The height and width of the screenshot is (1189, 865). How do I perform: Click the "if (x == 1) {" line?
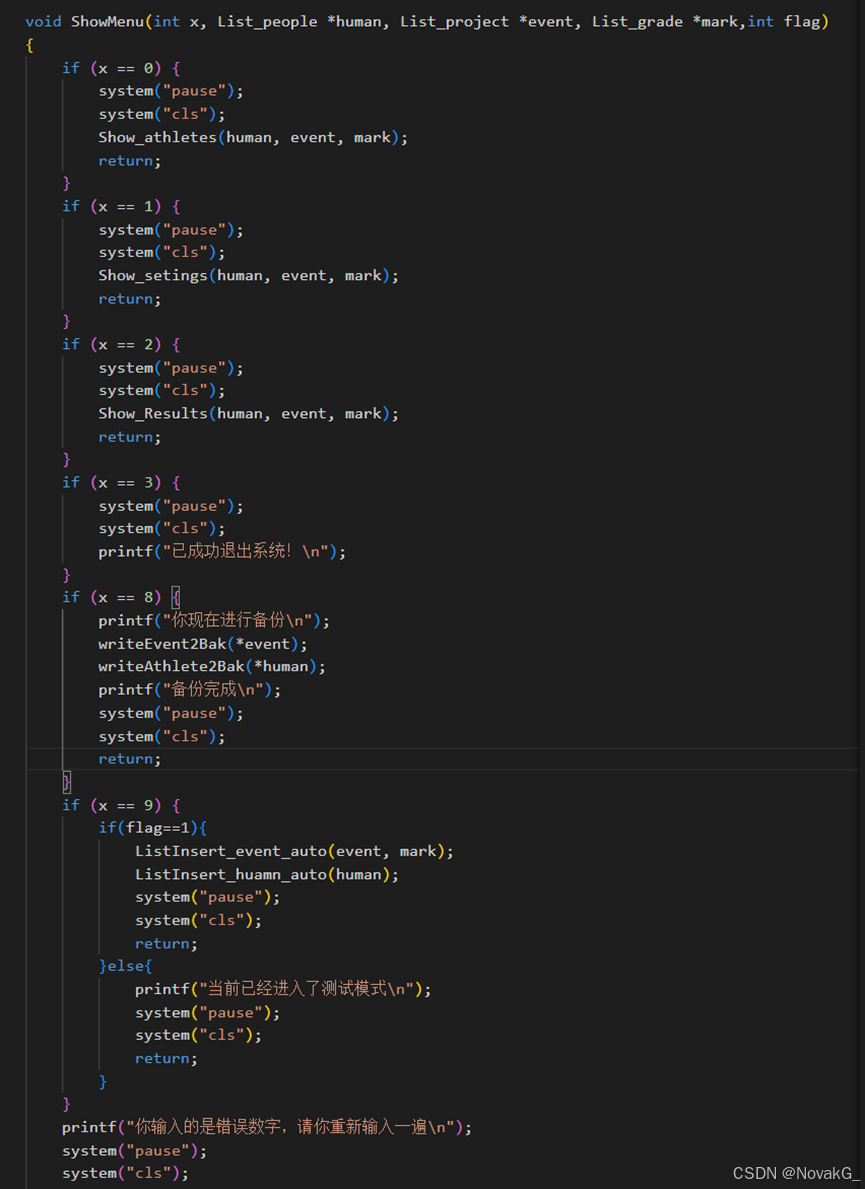[x=121, y=206]
